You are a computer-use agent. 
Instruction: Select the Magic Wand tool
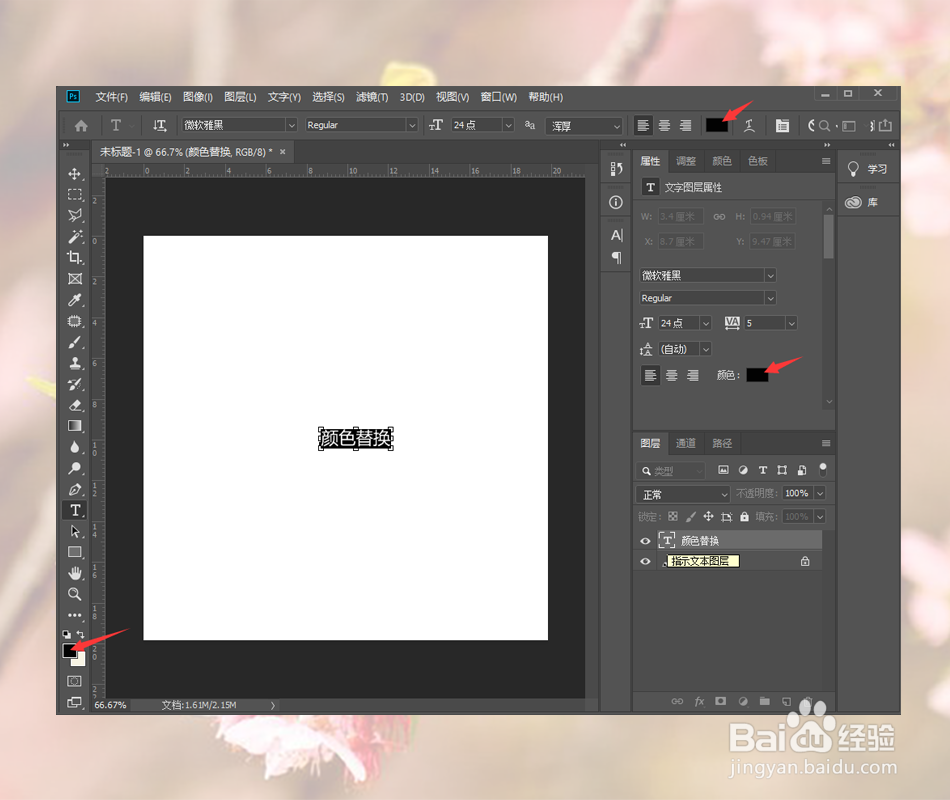click(x=75, y=236)
